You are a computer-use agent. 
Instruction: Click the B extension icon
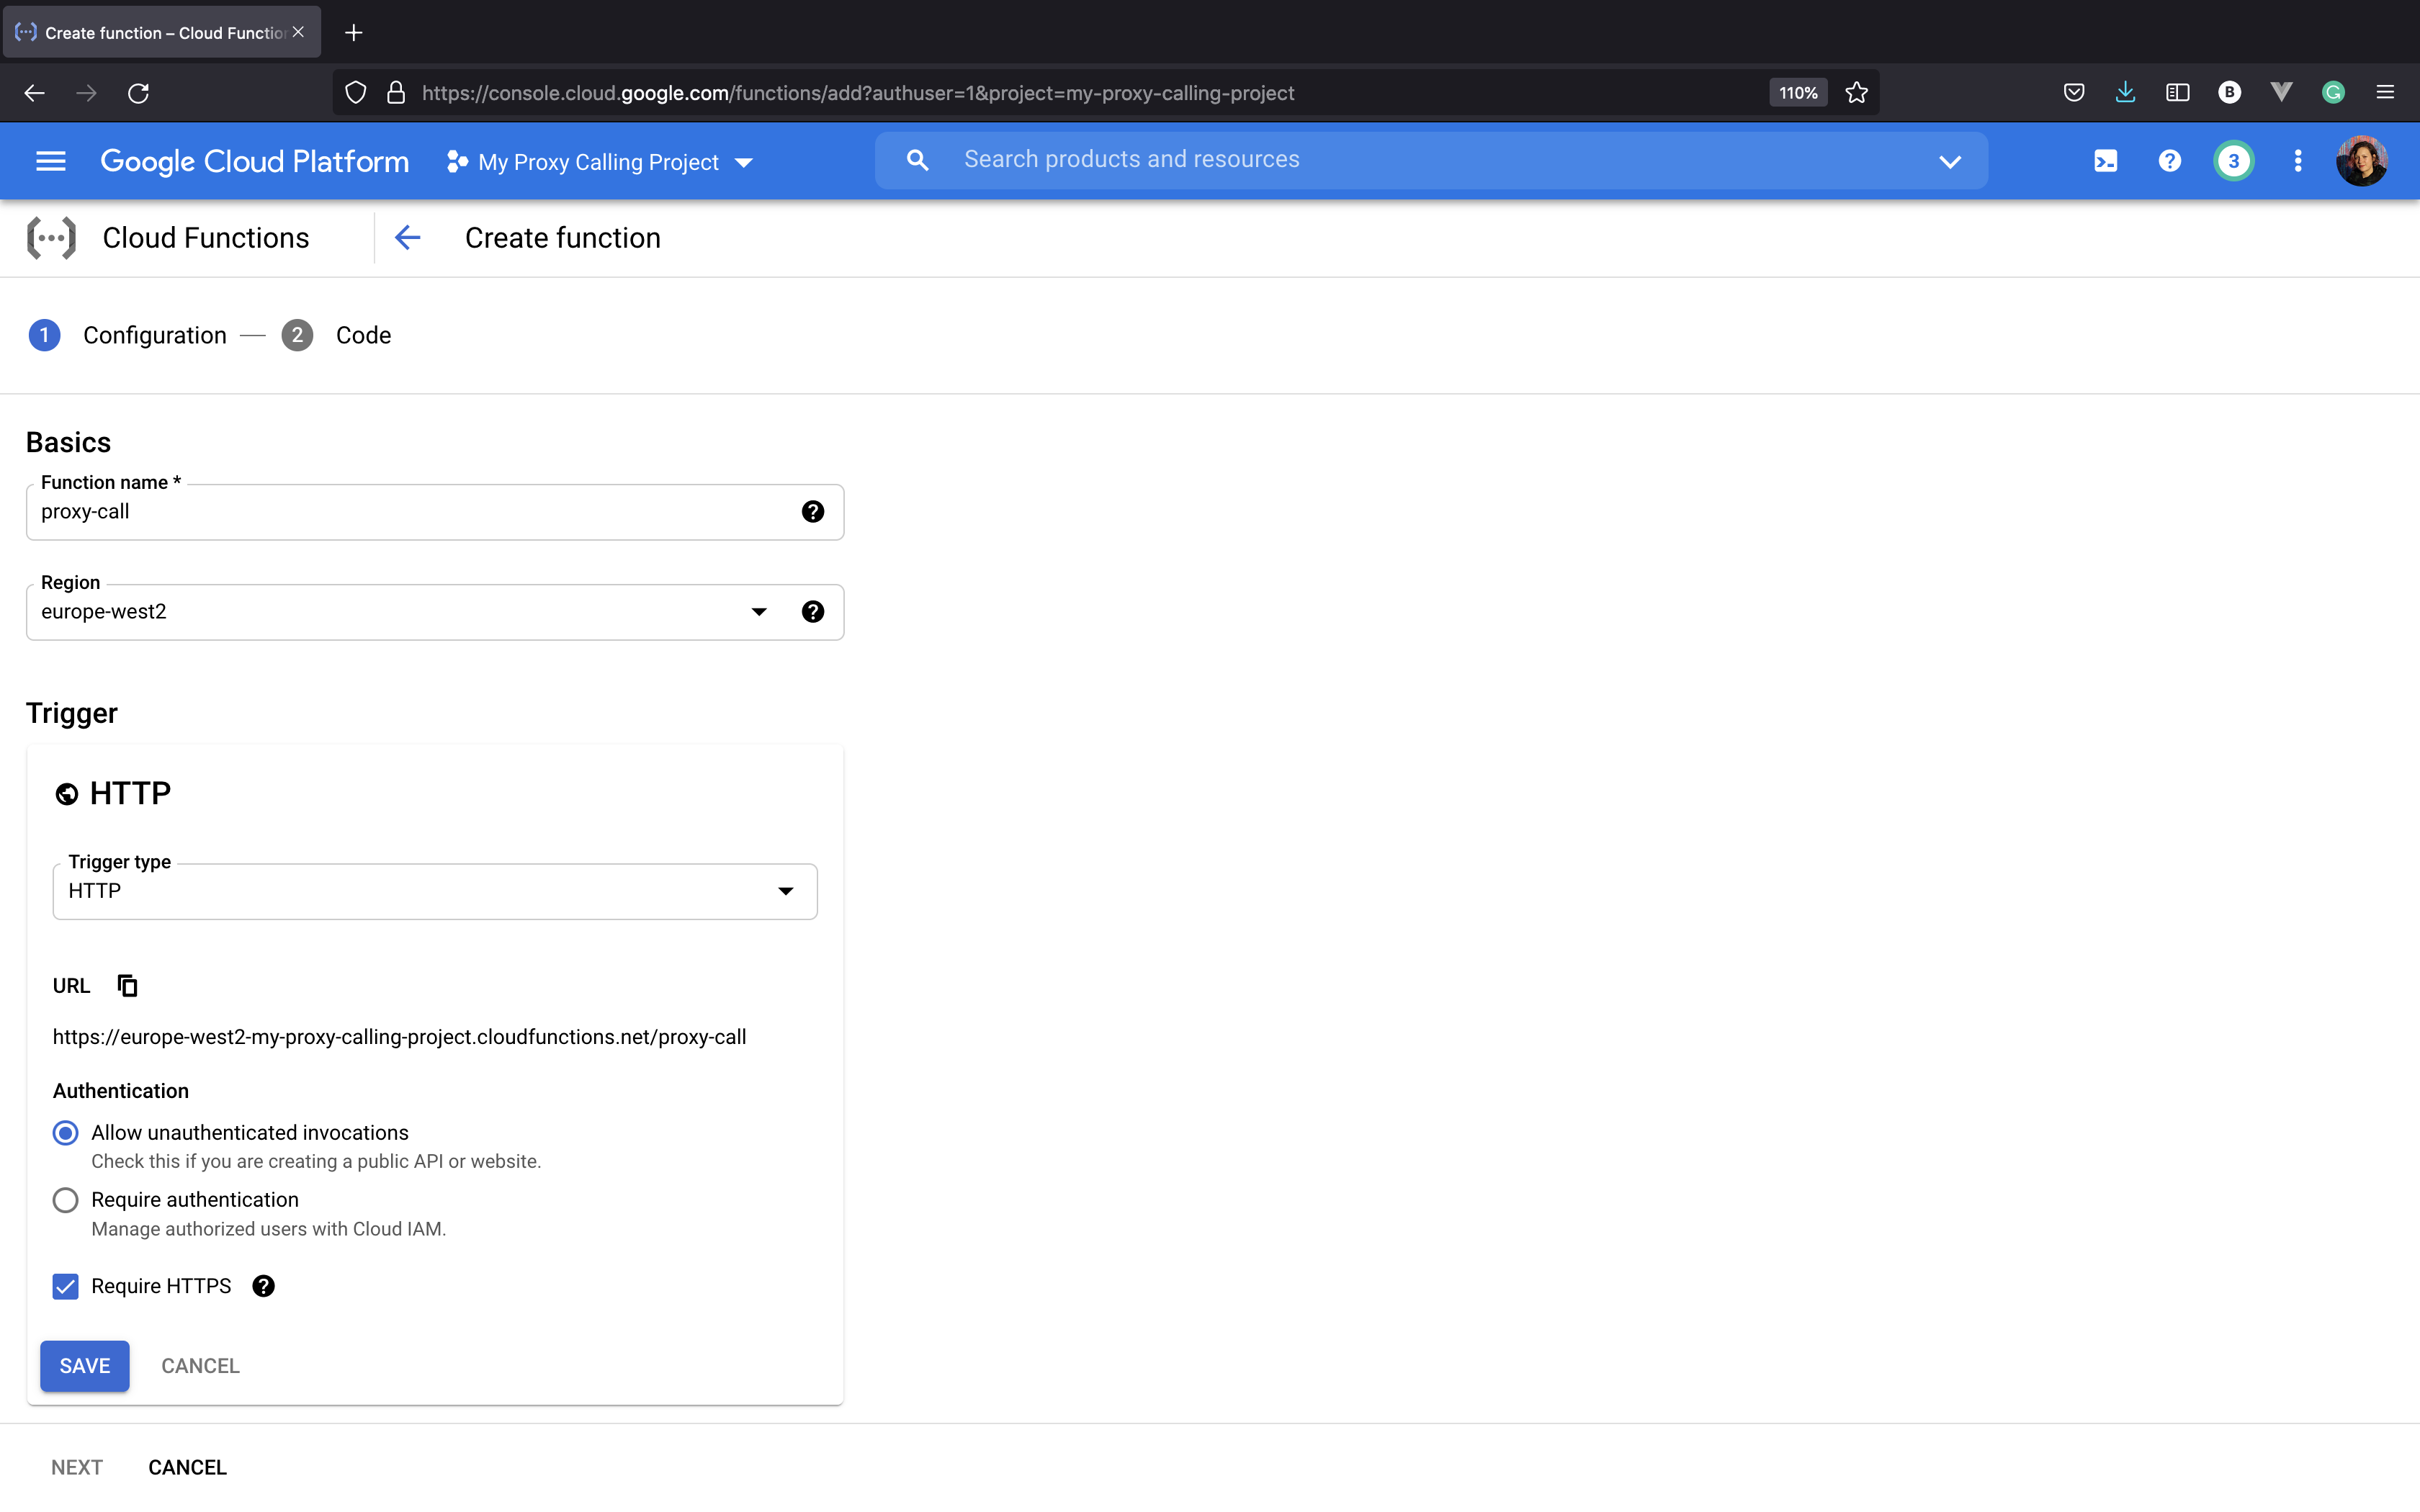pos(2230,93)
